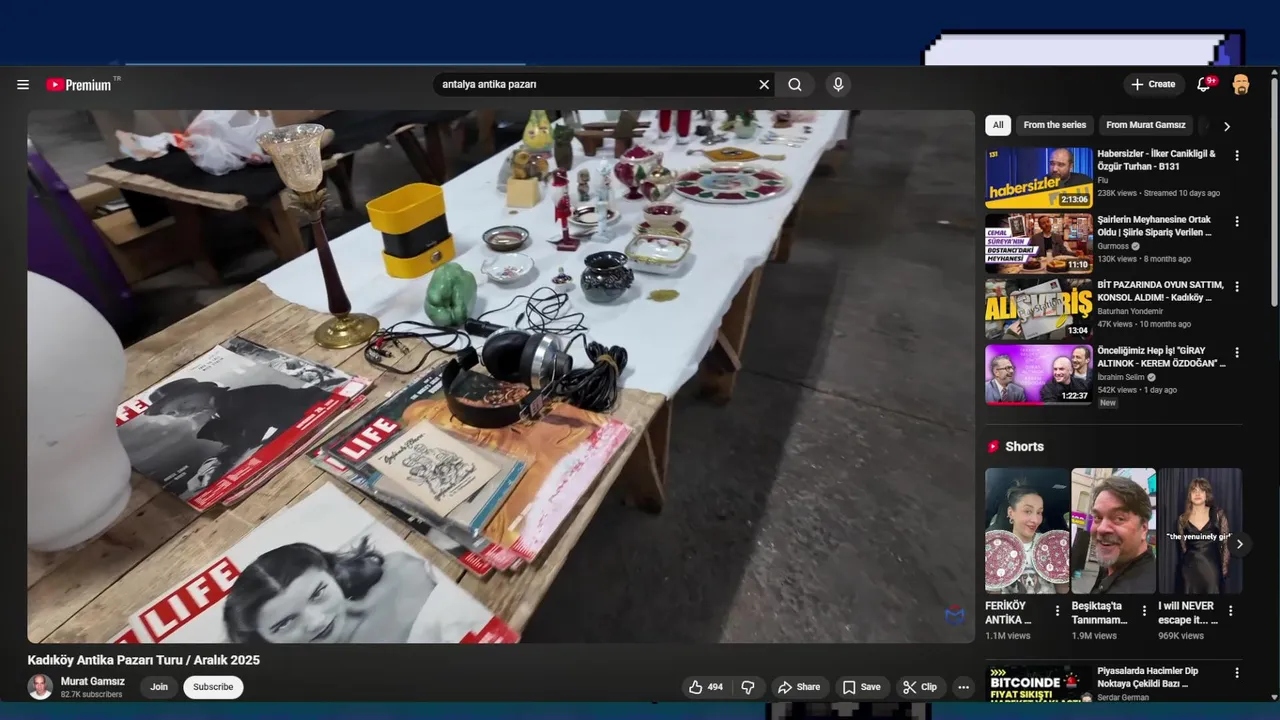Like the video
This screenshot has height=720, width=1280.
click(x=706, y=687)
